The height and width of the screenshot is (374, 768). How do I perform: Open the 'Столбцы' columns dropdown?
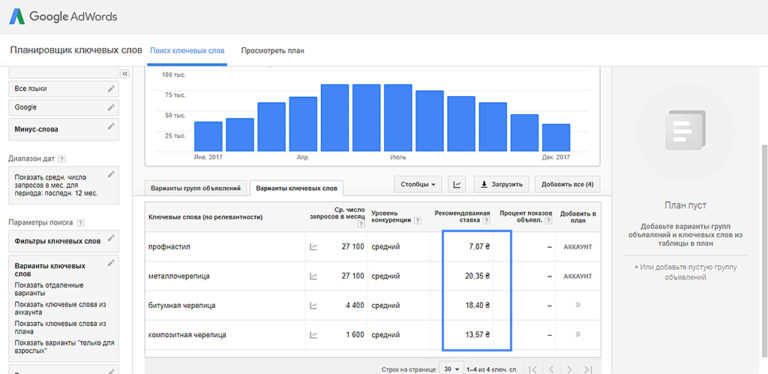(x=418, y=185)
